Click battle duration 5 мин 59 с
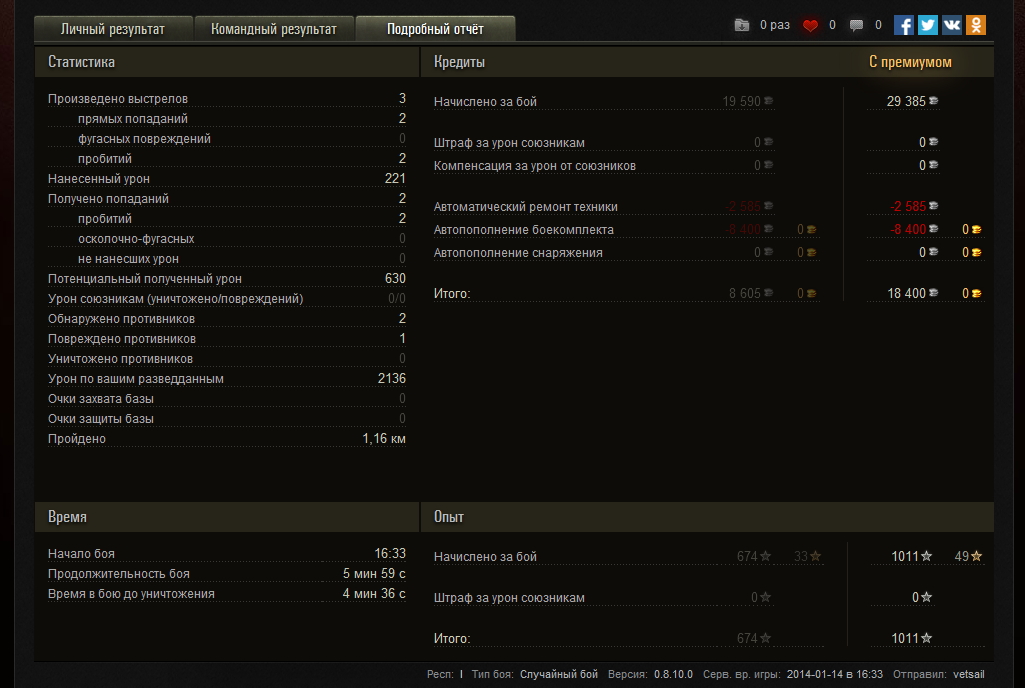The image size is (1025, 688). 374,574
